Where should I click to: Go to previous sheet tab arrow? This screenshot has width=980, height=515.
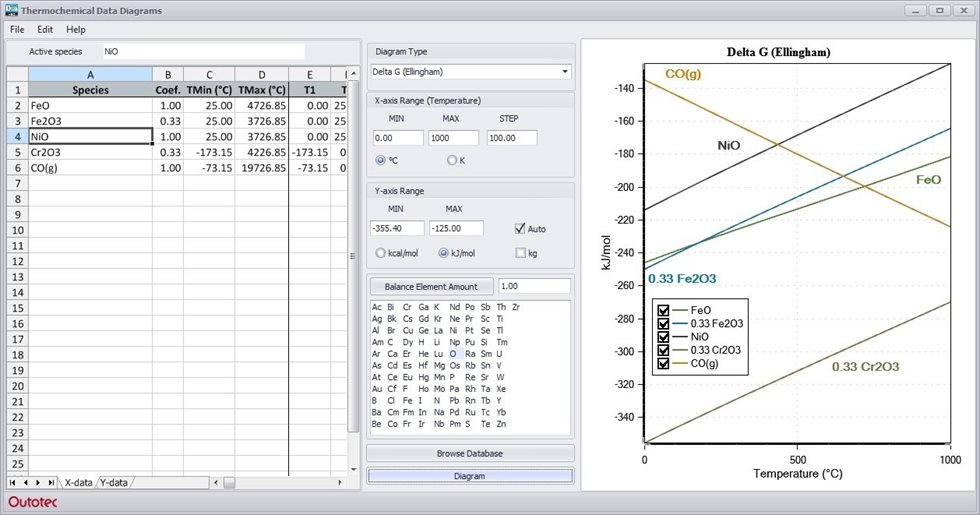click(x=26, y=482)
